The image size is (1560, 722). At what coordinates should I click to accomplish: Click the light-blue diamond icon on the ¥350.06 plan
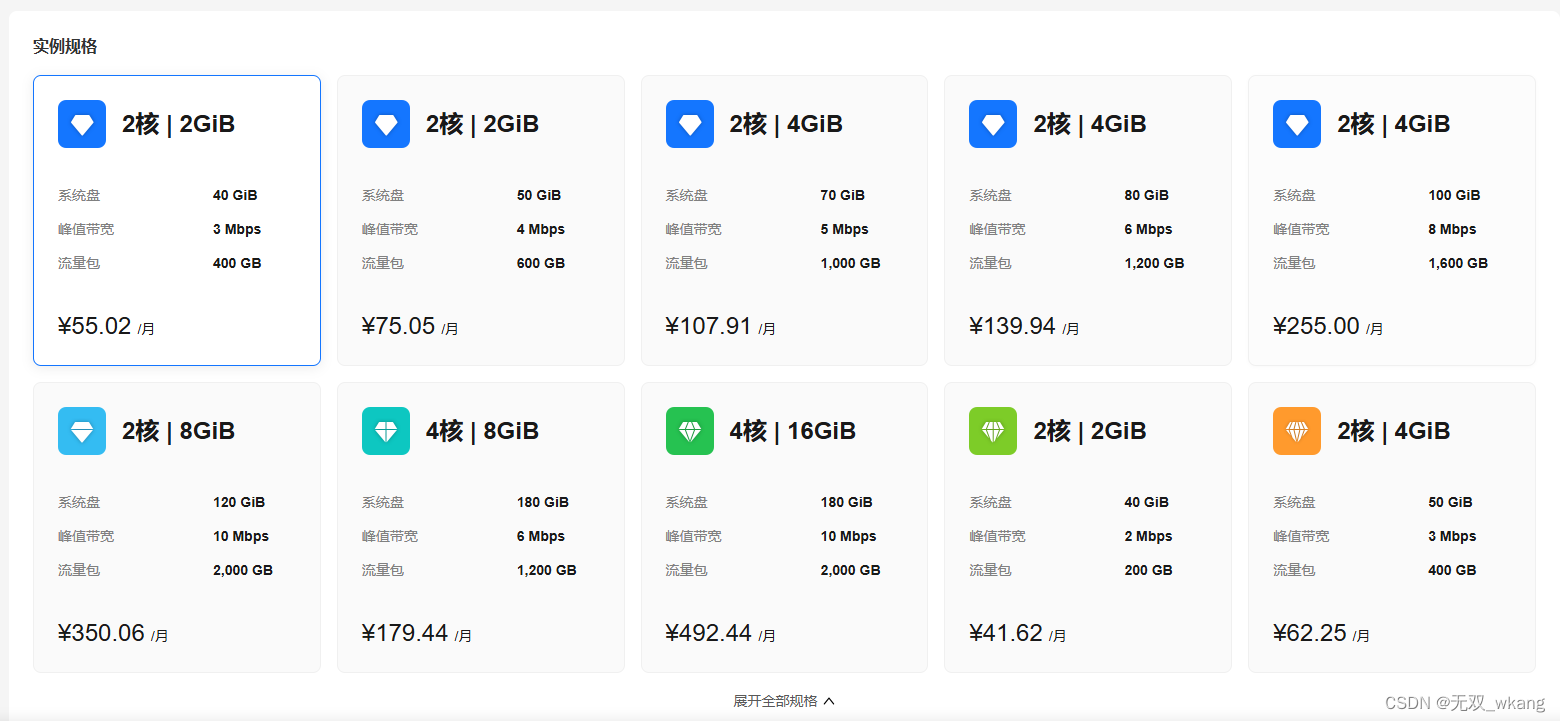pyautogui.click(x=82, y=431)
